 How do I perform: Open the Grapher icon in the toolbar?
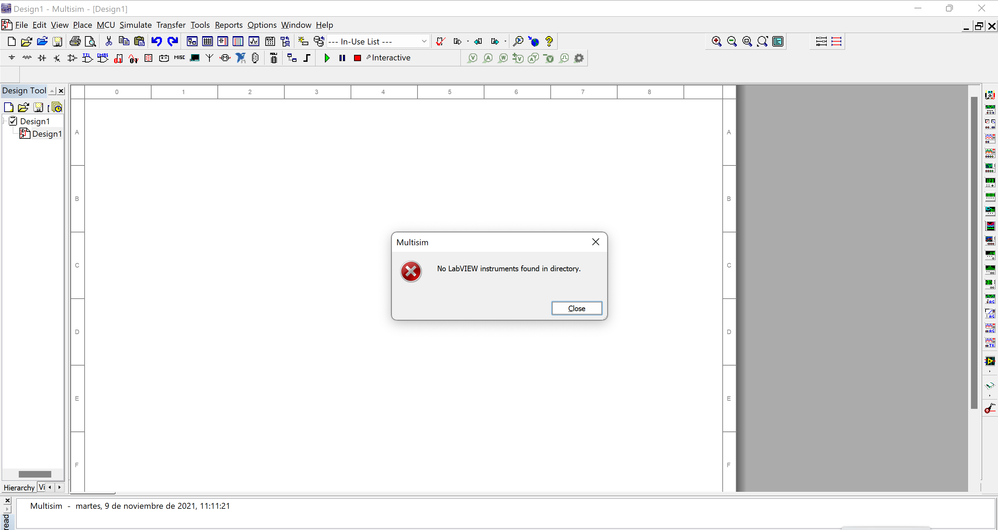tap(253, 41)
